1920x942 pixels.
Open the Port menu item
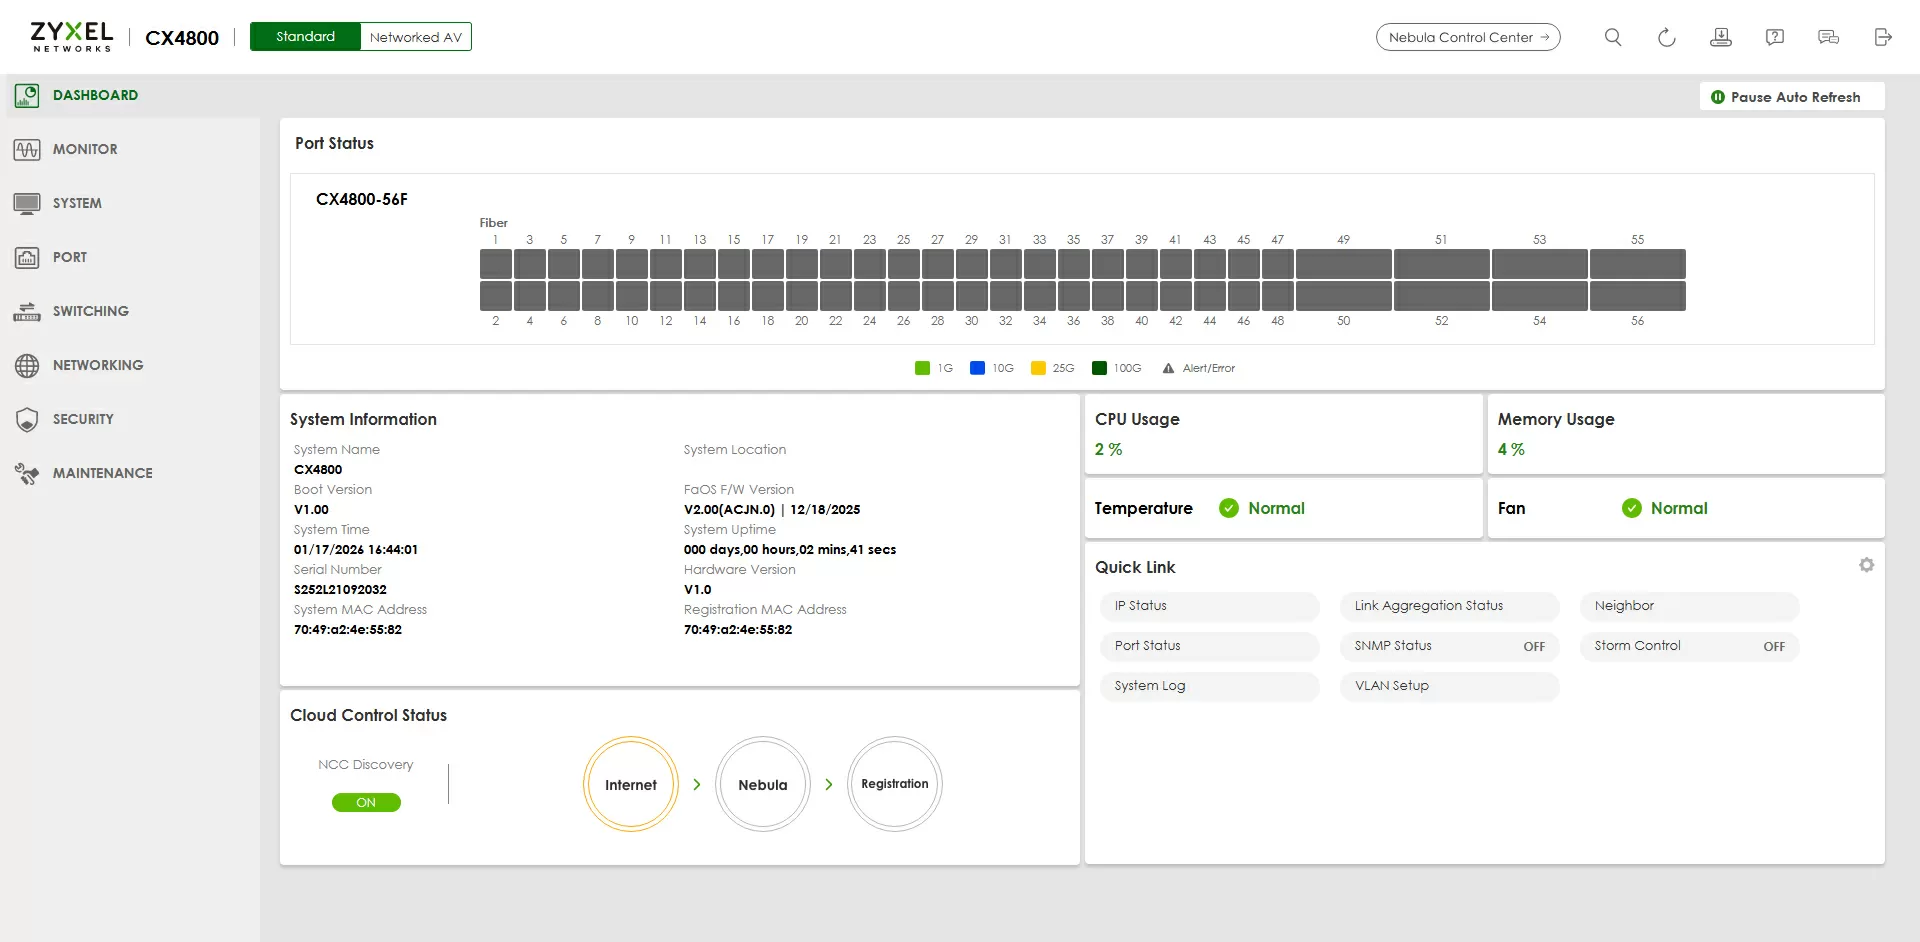[69, 257]
